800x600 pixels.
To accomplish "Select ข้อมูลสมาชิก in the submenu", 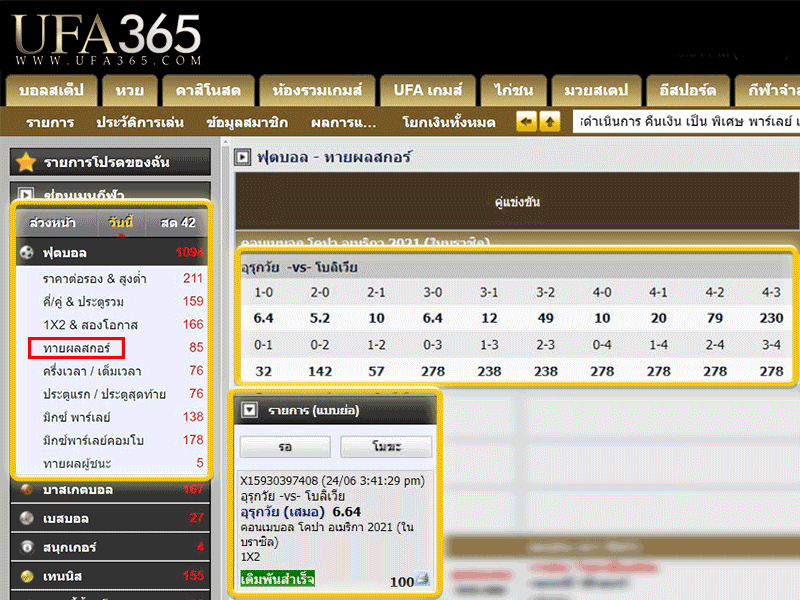I will (x=247, y=122).
